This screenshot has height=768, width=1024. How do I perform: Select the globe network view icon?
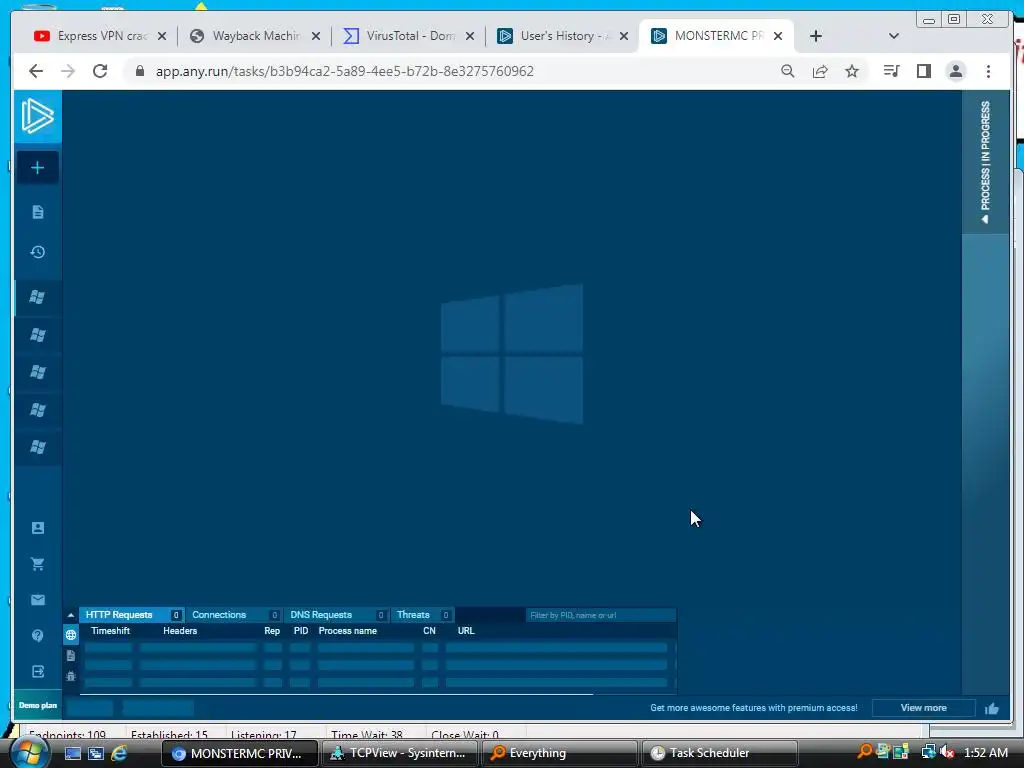point(71,635)
